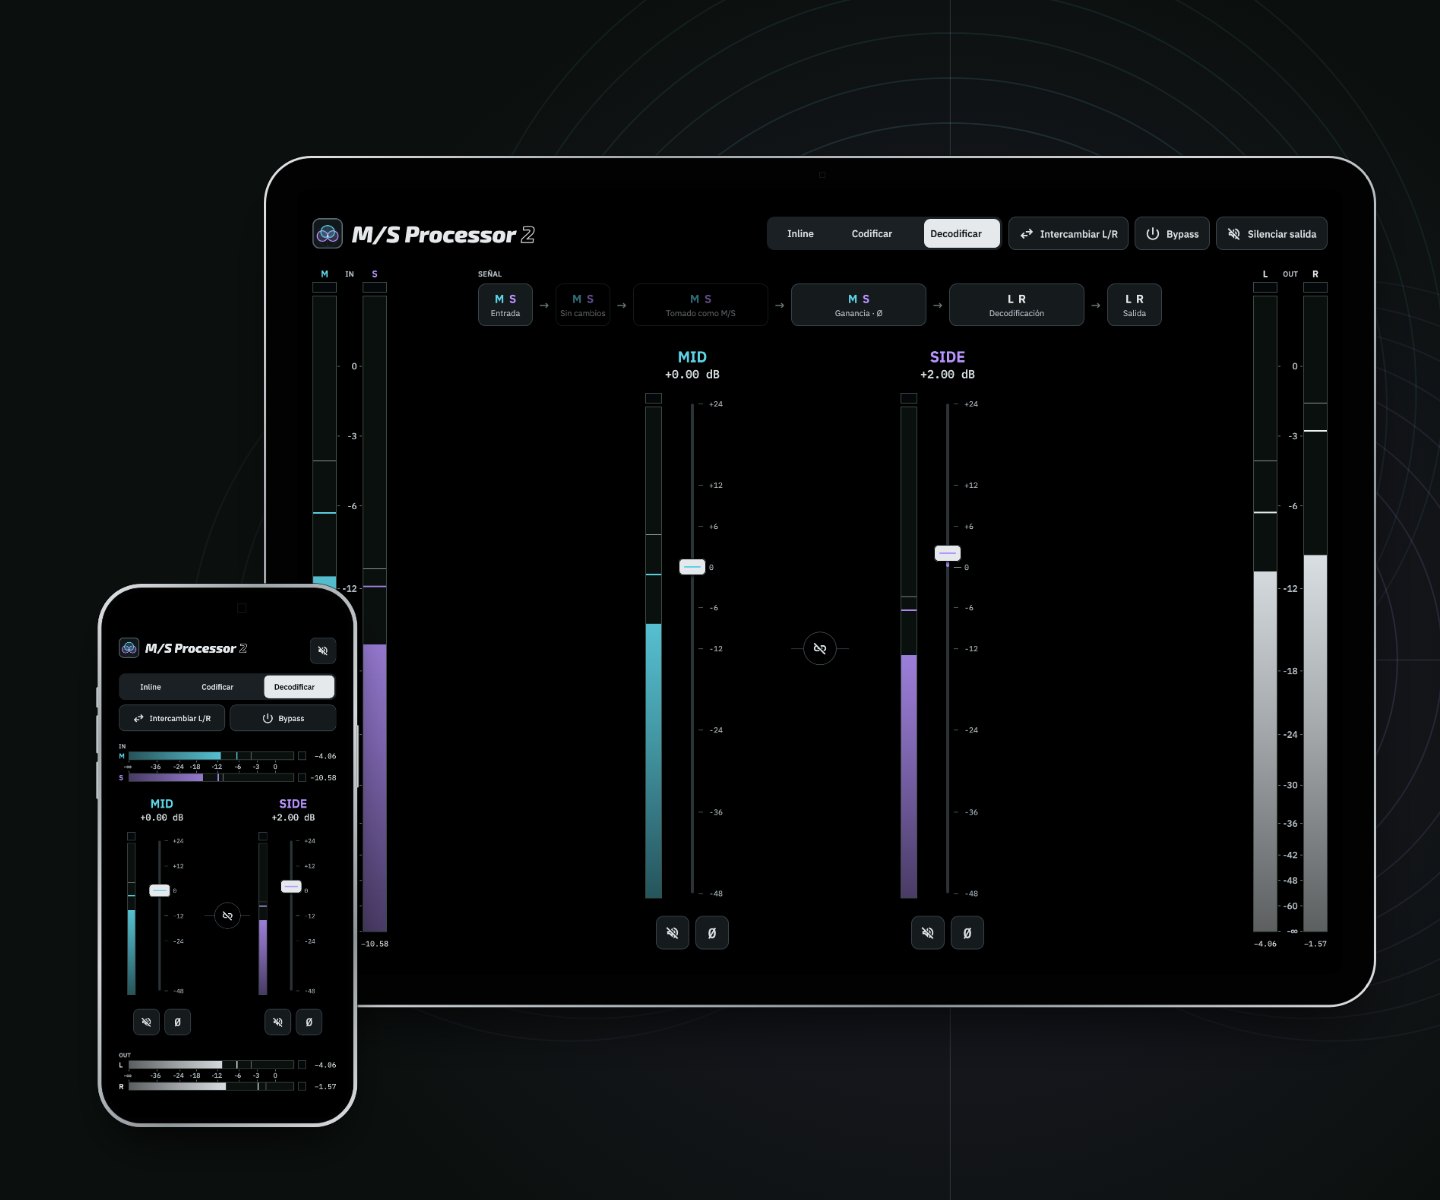The image size is (1440, 1200).
Task: Click the -1.57 readout under tablet R meter
Action: (1315, 944)
